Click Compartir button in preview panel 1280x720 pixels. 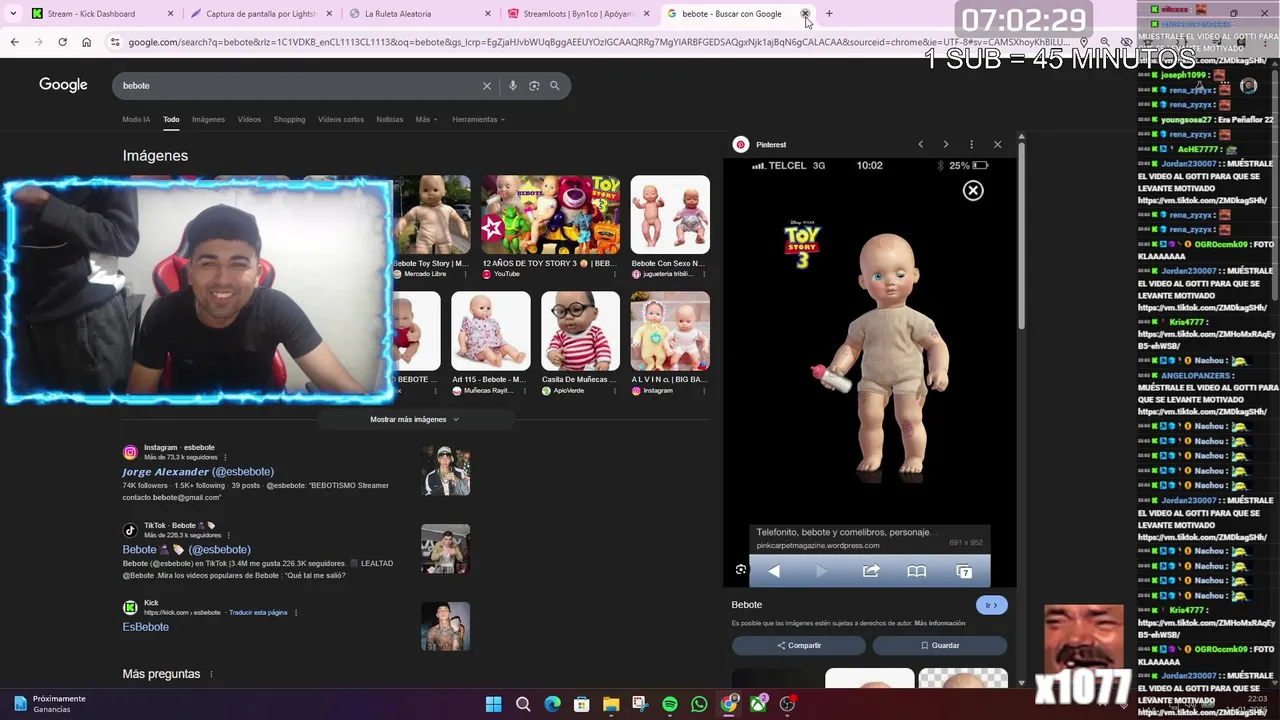799,645
